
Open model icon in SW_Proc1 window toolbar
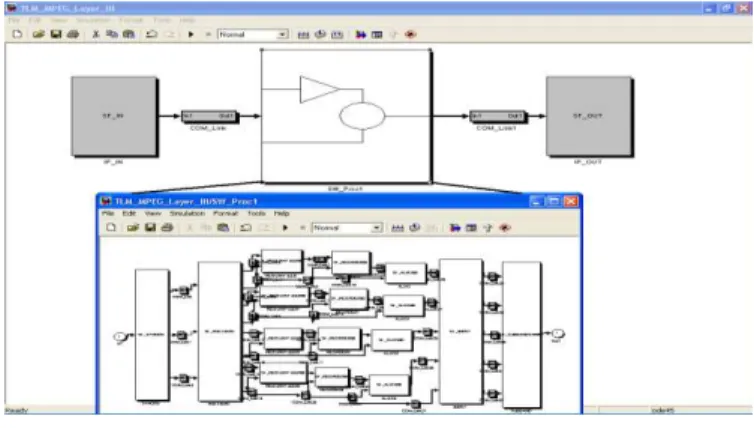(x=133, y=227)
